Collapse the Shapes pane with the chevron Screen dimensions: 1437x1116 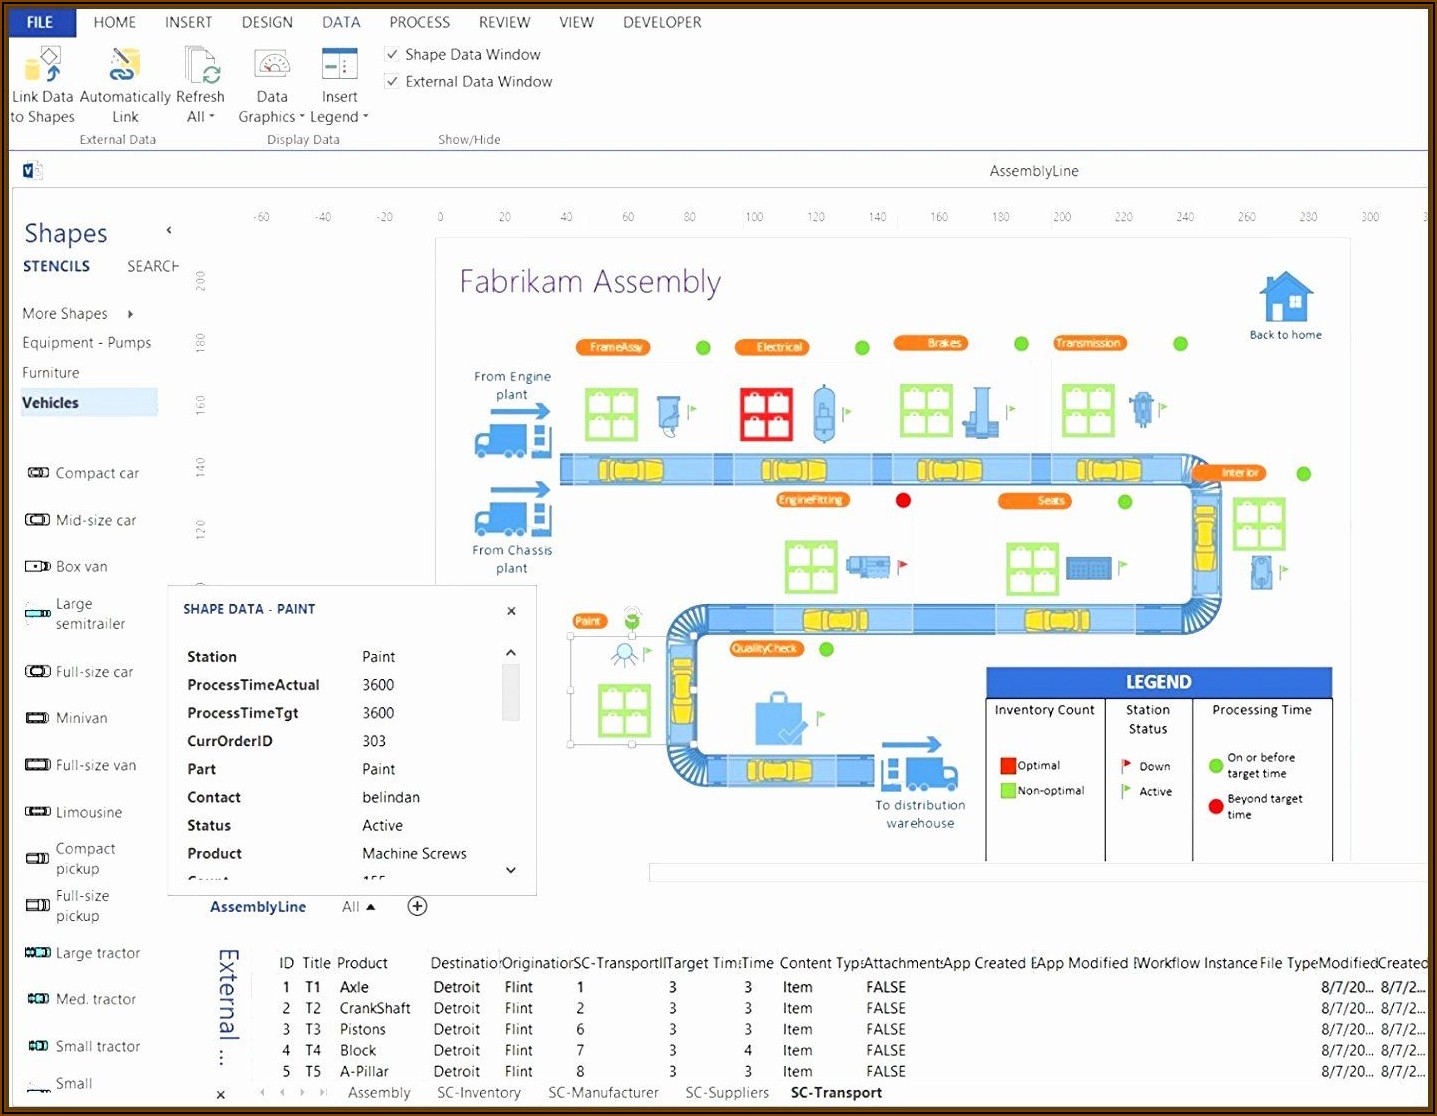coord(169,231)
